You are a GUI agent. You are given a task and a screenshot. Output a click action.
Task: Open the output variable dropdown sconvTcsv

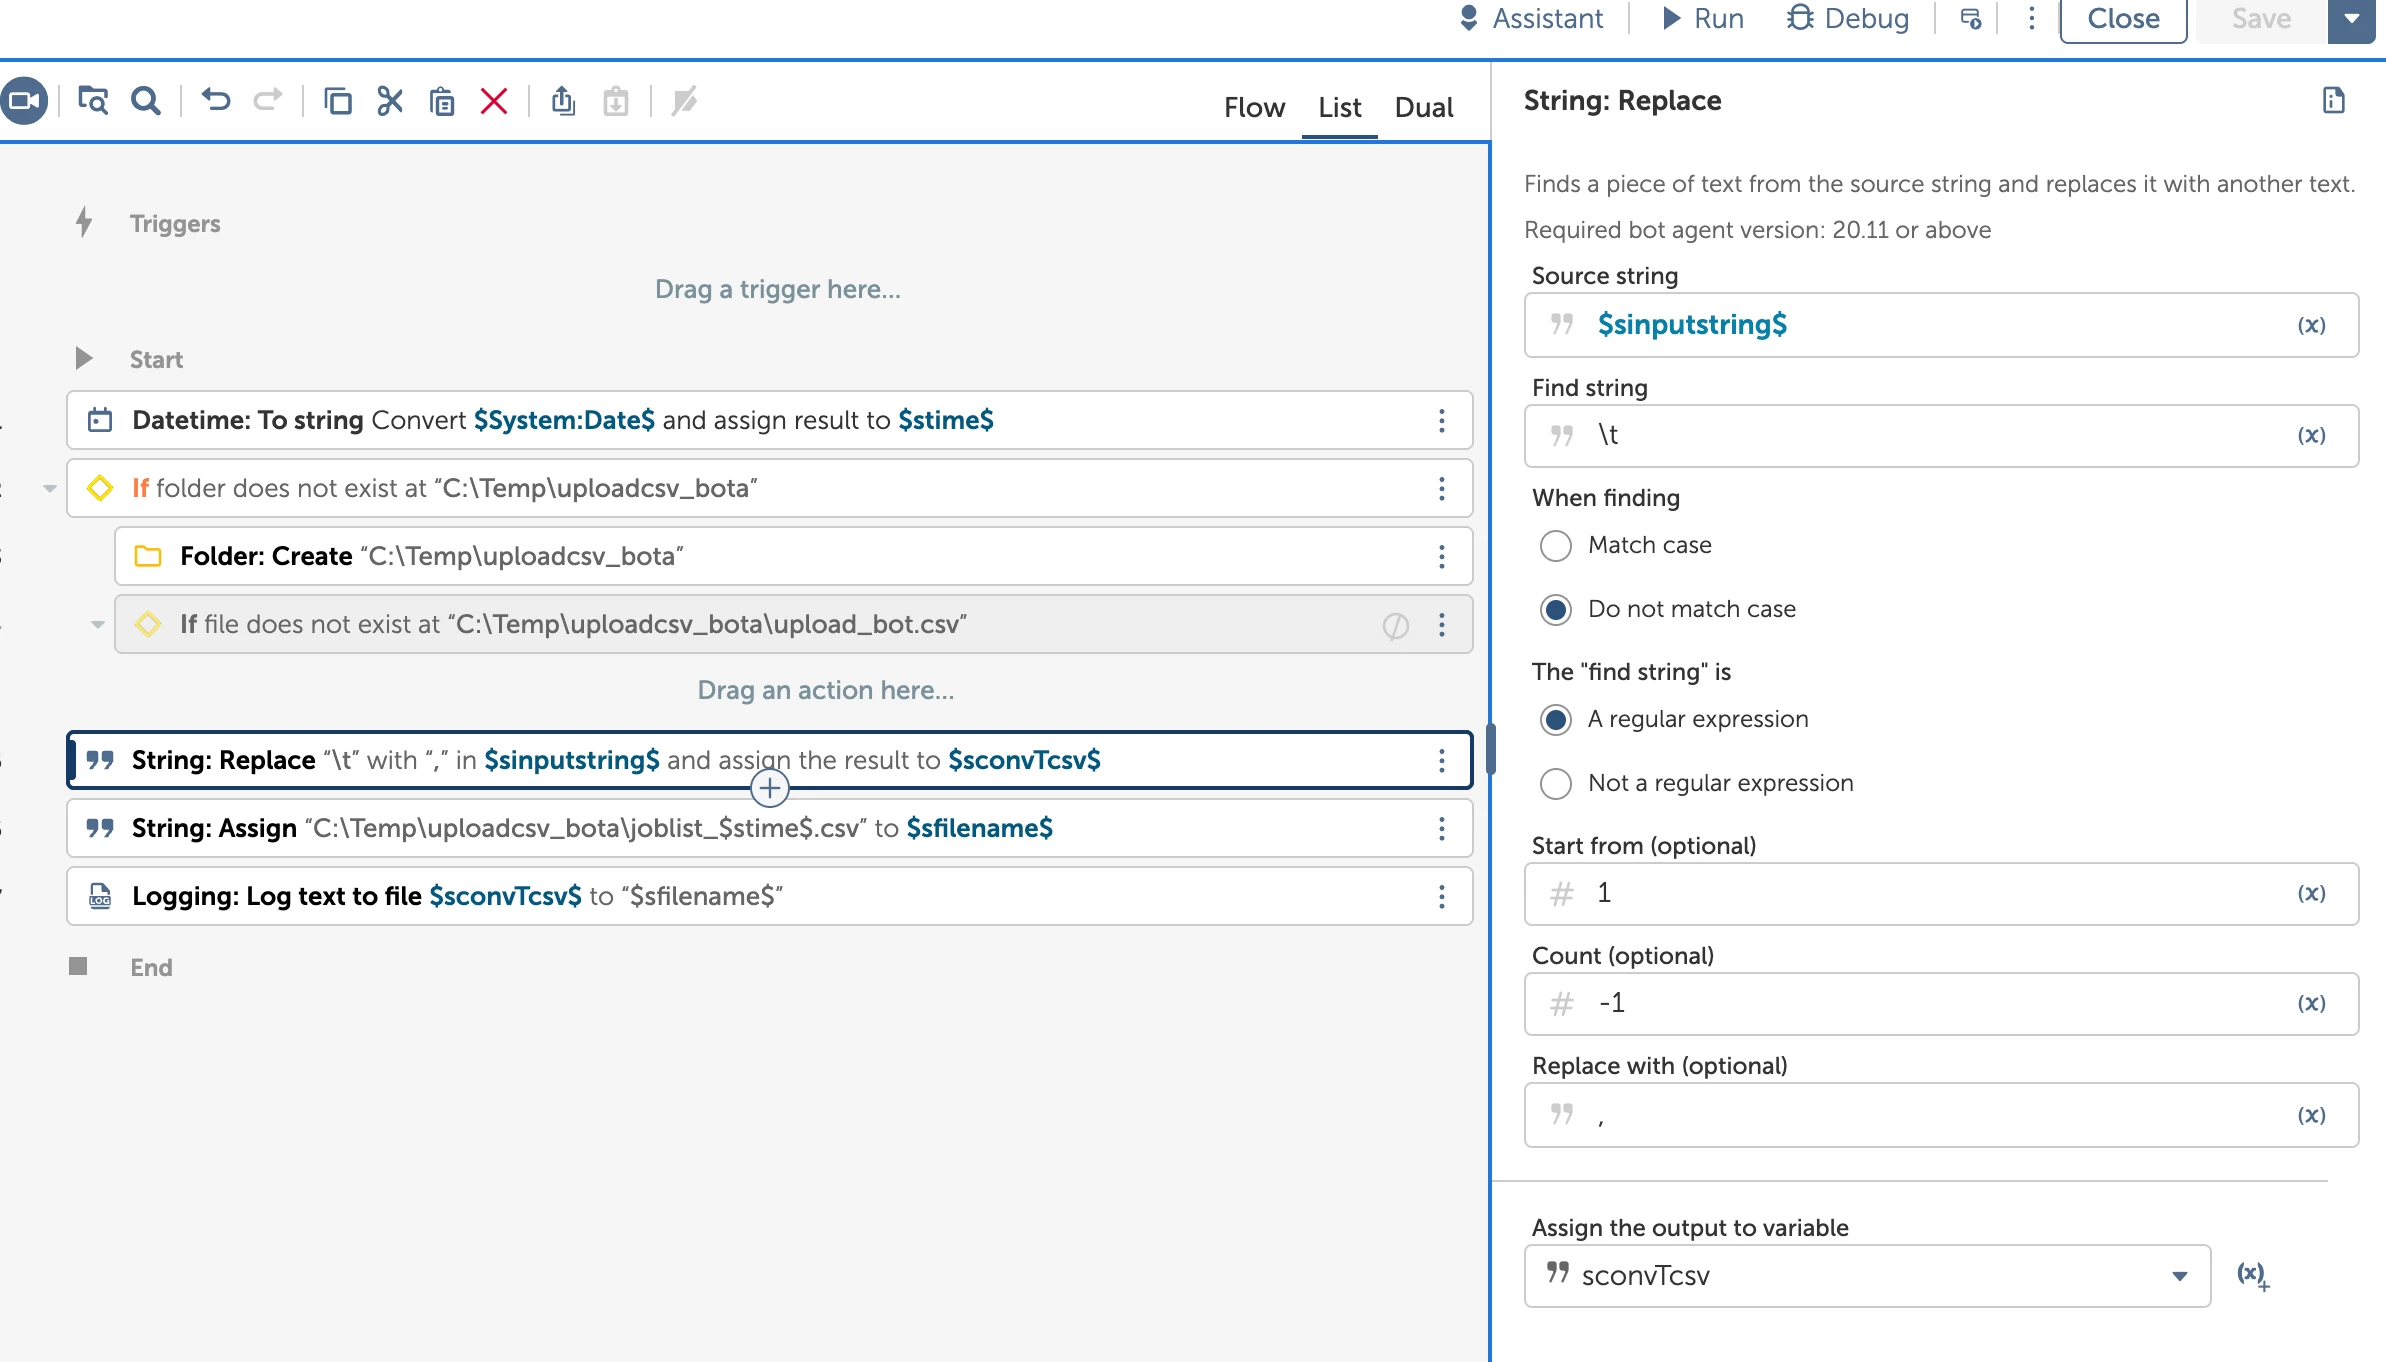click(1867, 1275)
